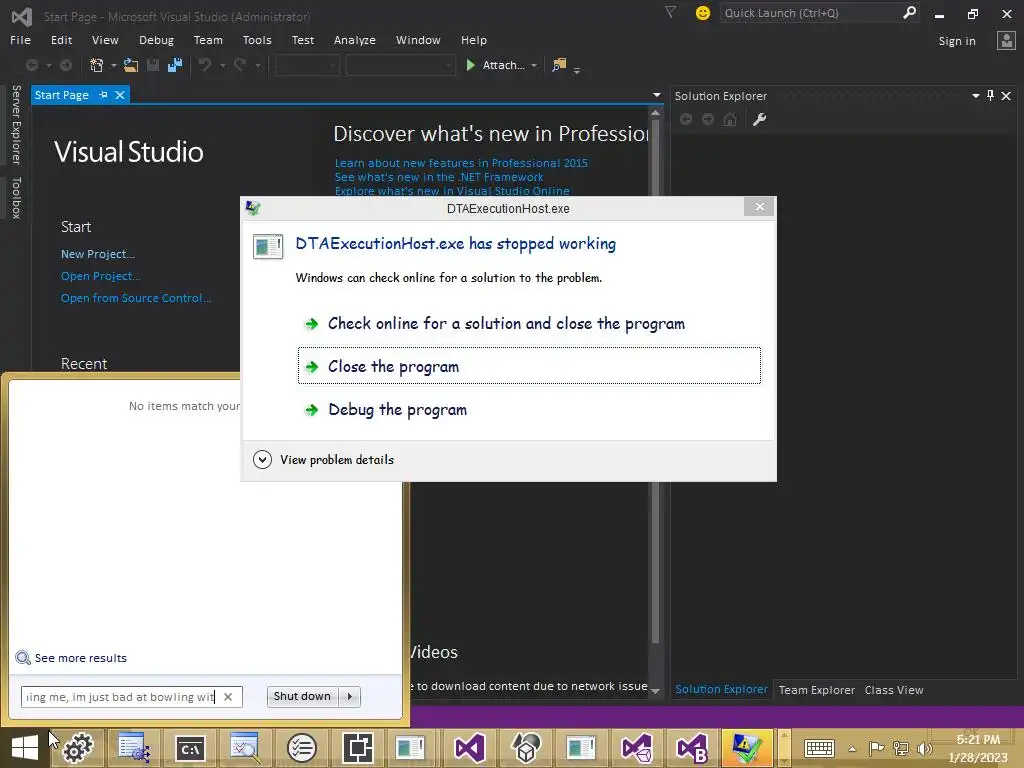Viewport: 1024px width, 768px height.
Task: Expand View problem details chevron
Action: point(263,460)
